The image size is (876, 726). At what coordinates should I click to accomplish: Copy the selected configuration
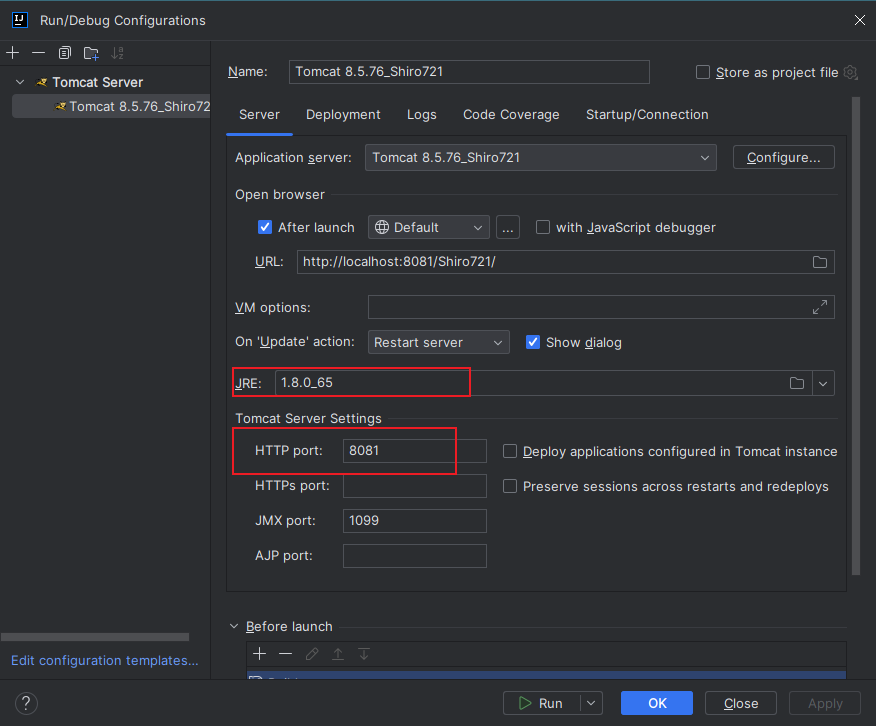[x=65, y=53]
